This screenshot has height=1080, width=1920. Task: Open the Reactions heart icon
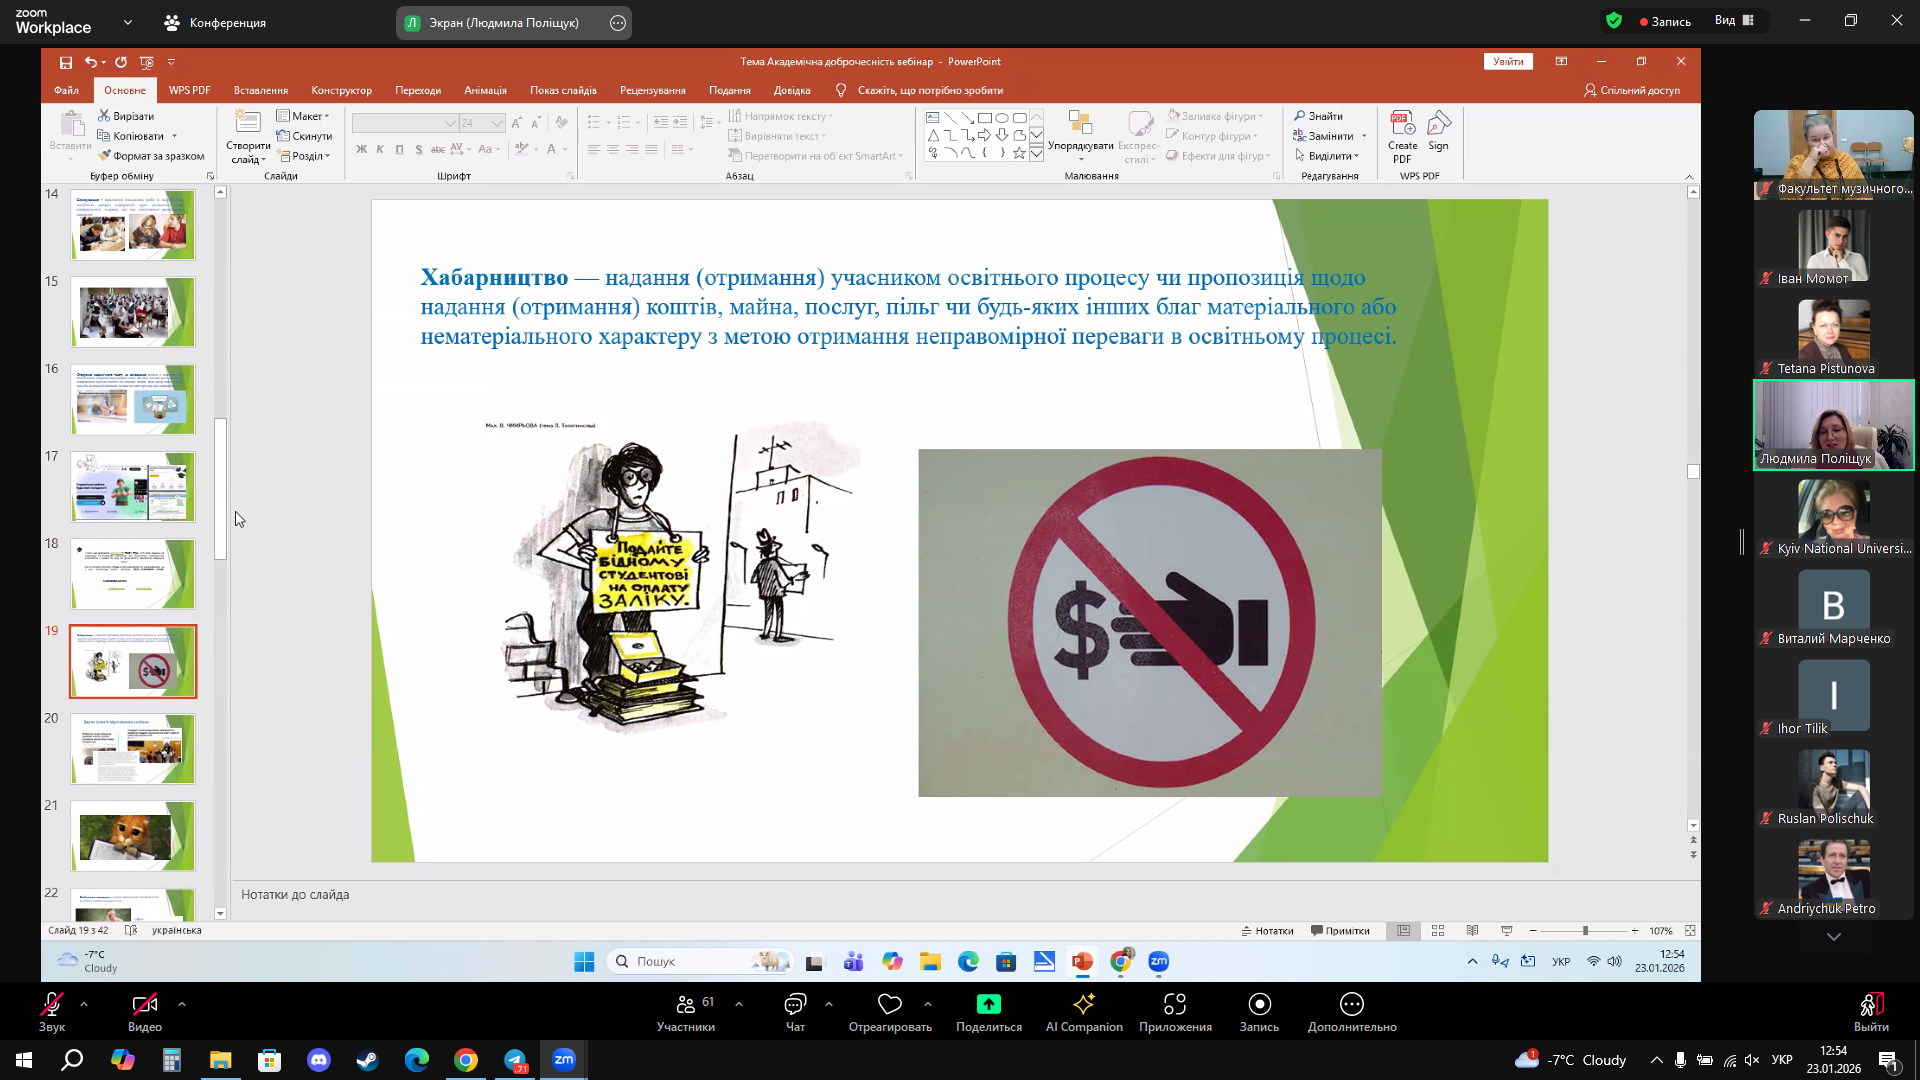[x=890, y=1004]
